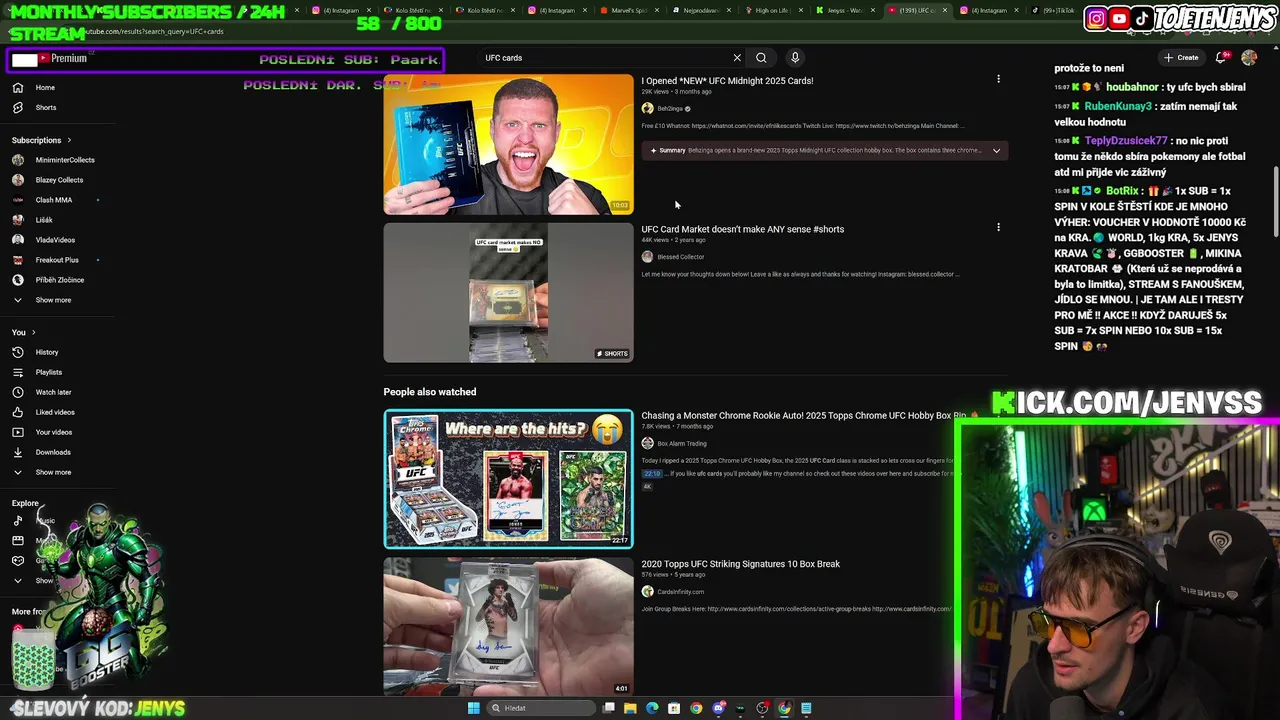Open the Cardsinfinity.com channel avatar
Viewport: 1280px width, 720px height.
click(647, 592)
